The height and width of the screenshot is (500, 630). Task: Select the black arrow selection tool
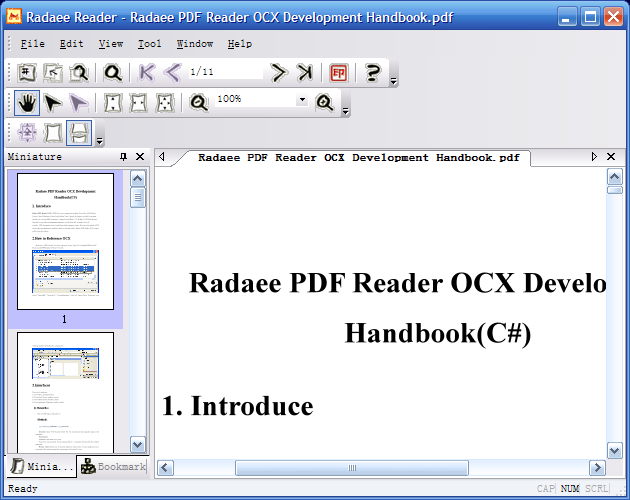[53, 103]
